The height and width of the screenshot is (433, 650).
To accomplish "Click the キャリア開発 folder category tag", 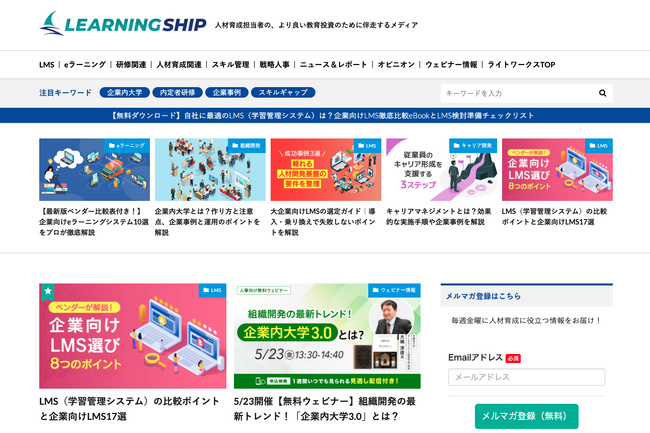I will point(473,145).
